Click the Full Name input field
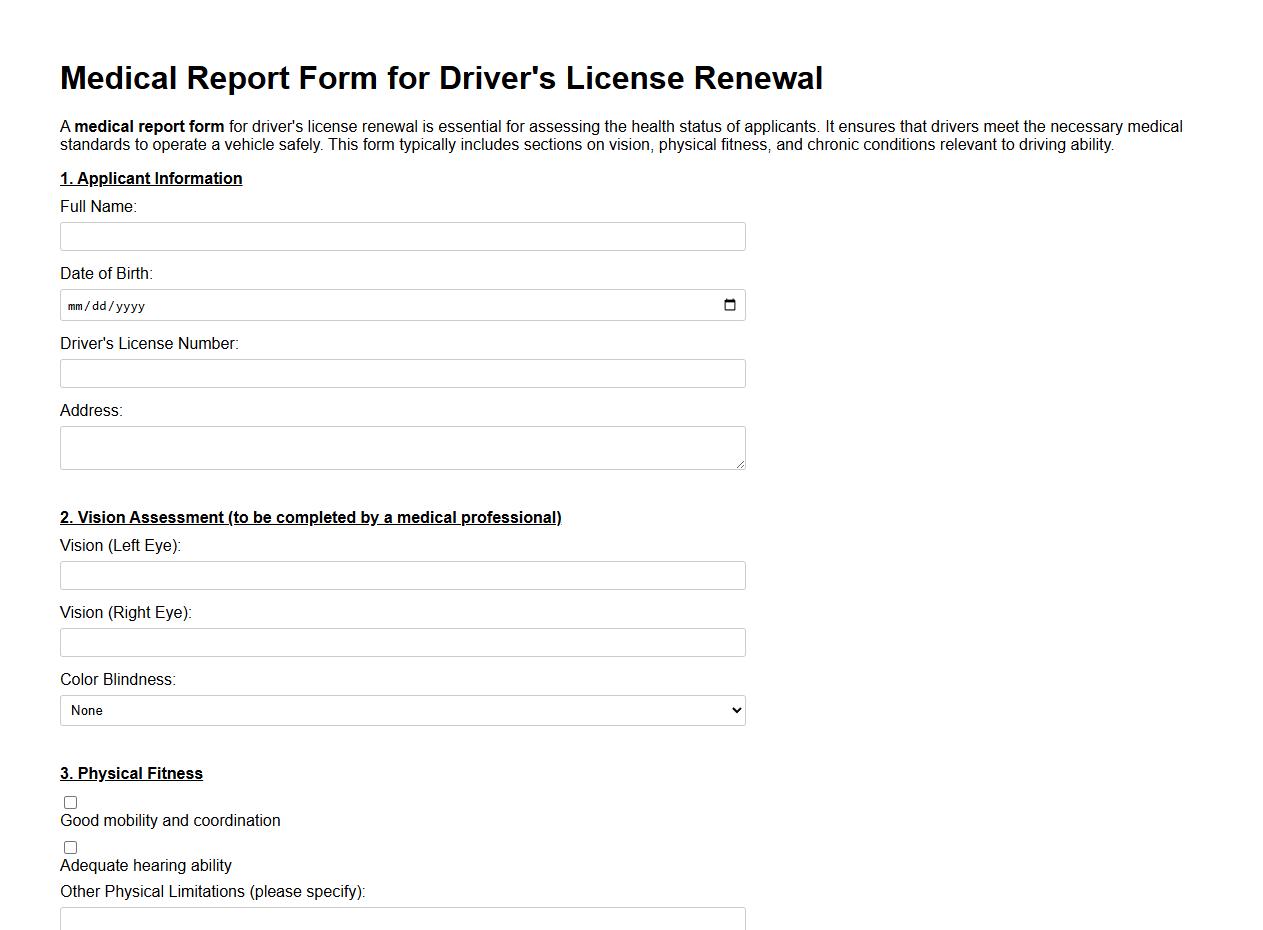 coord(402,236)
